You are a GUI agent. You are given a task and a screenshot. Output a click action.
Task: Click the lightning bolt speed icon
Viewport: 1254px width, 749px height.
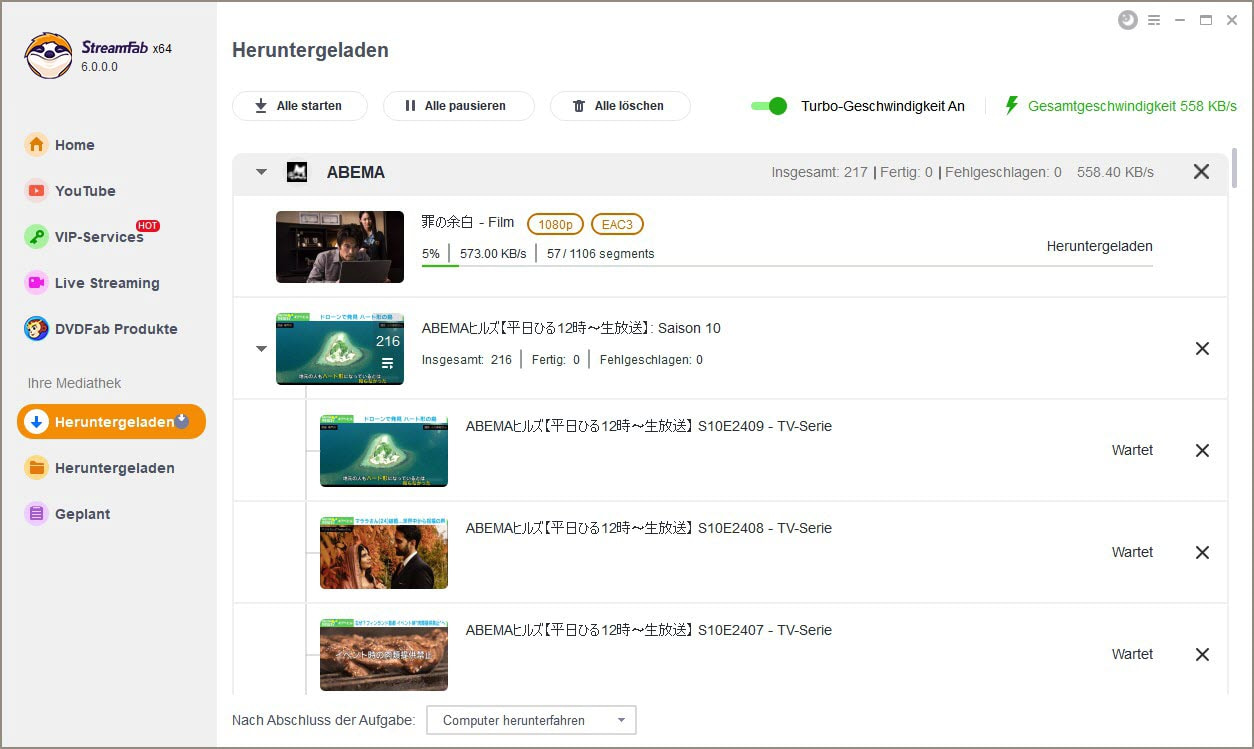1012,105
